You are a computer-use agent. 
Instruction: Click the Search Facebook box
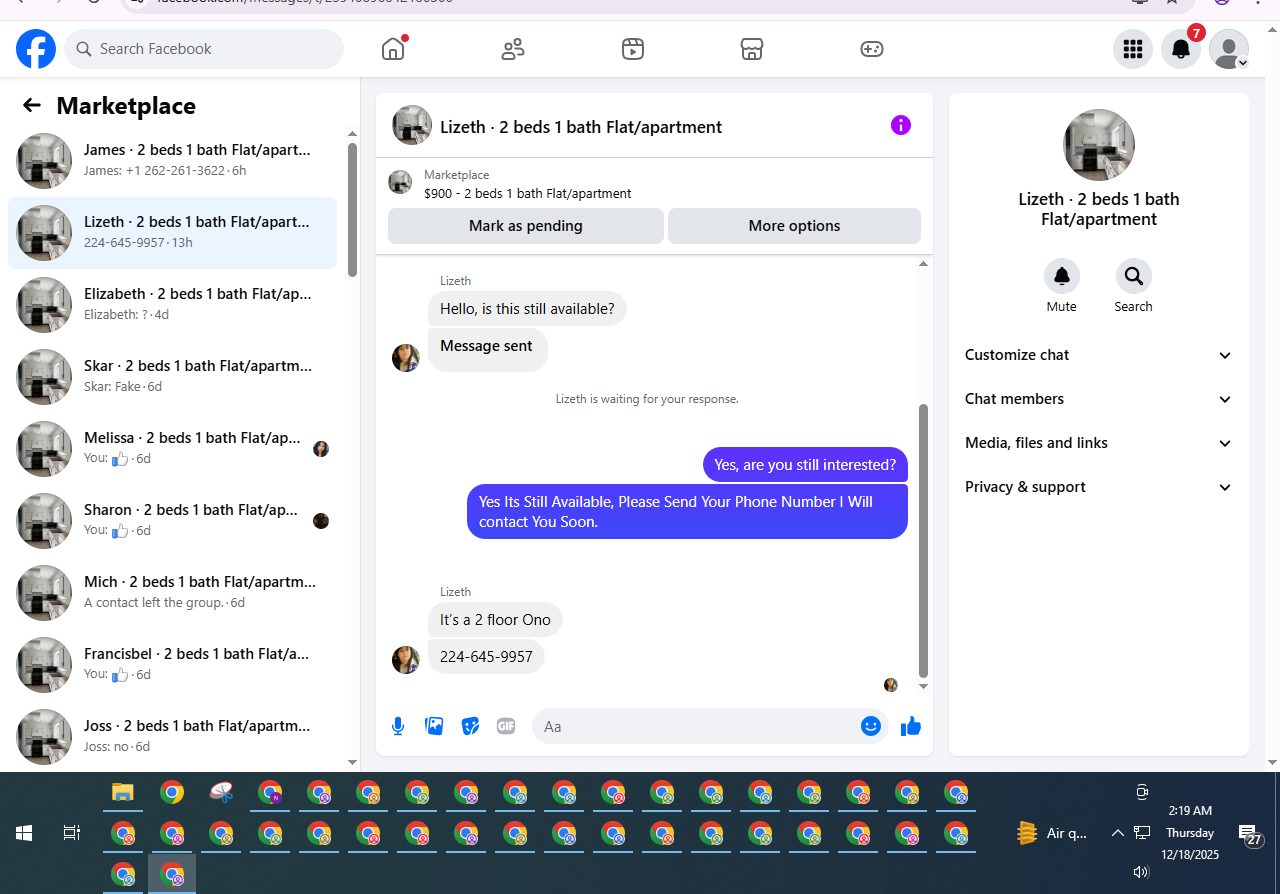[x=204, y=49]
